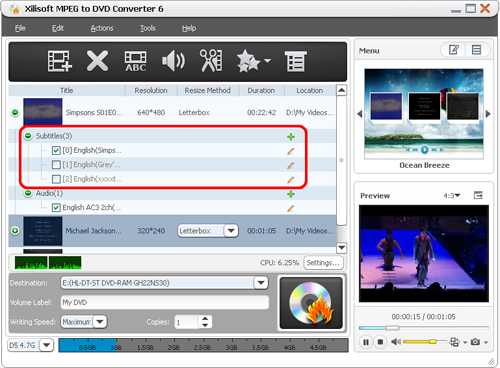Sort by the Resize Method column header
Screen dimensions: 500x368
[x=207, y=90]
